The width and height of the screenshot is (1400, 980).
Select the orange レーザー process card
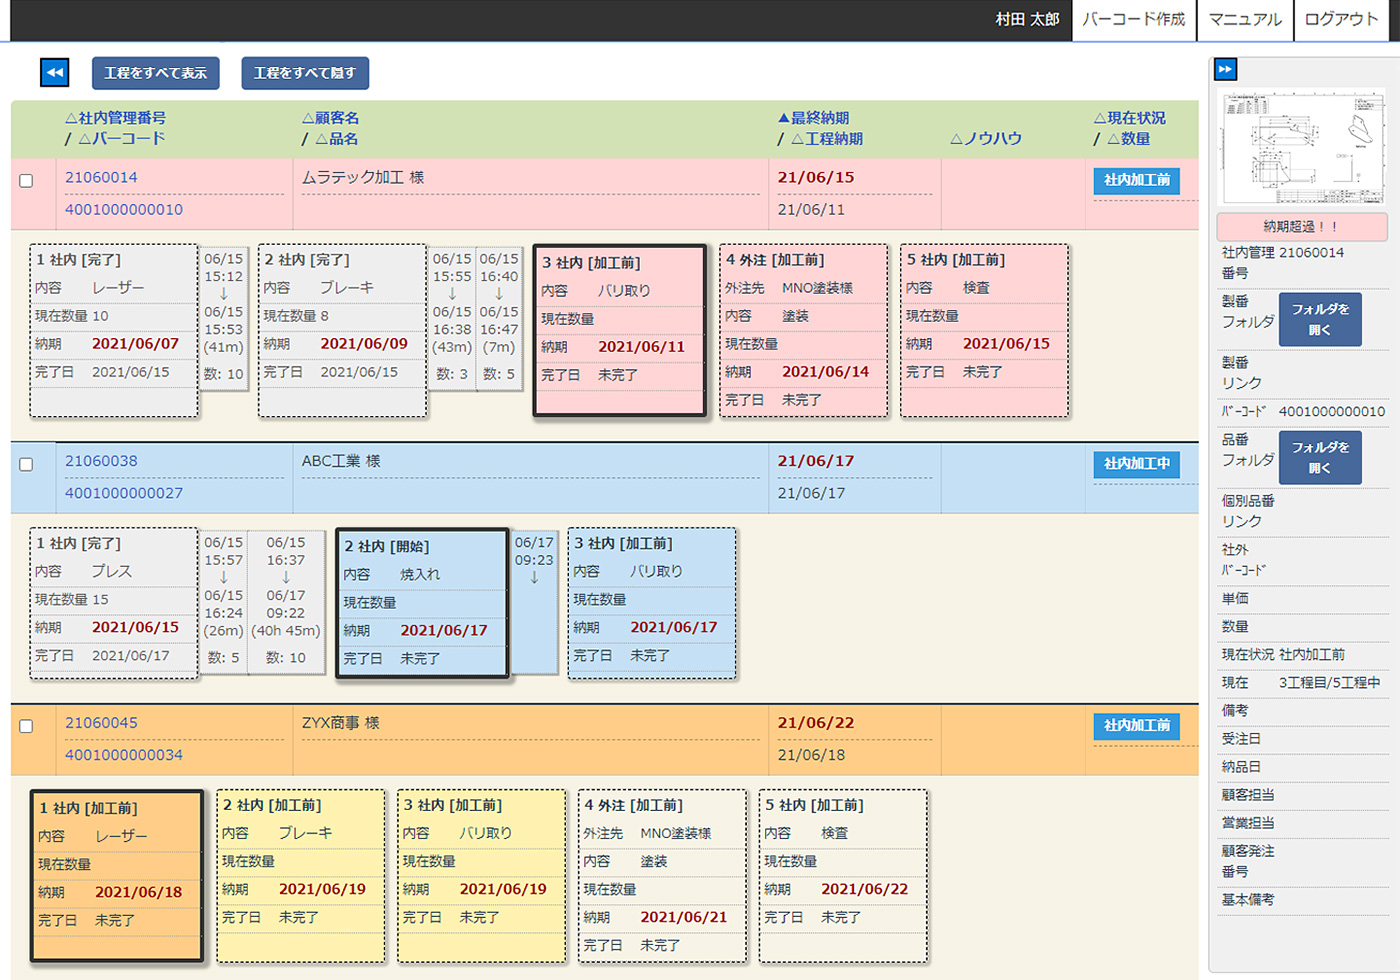pos(117,877)
